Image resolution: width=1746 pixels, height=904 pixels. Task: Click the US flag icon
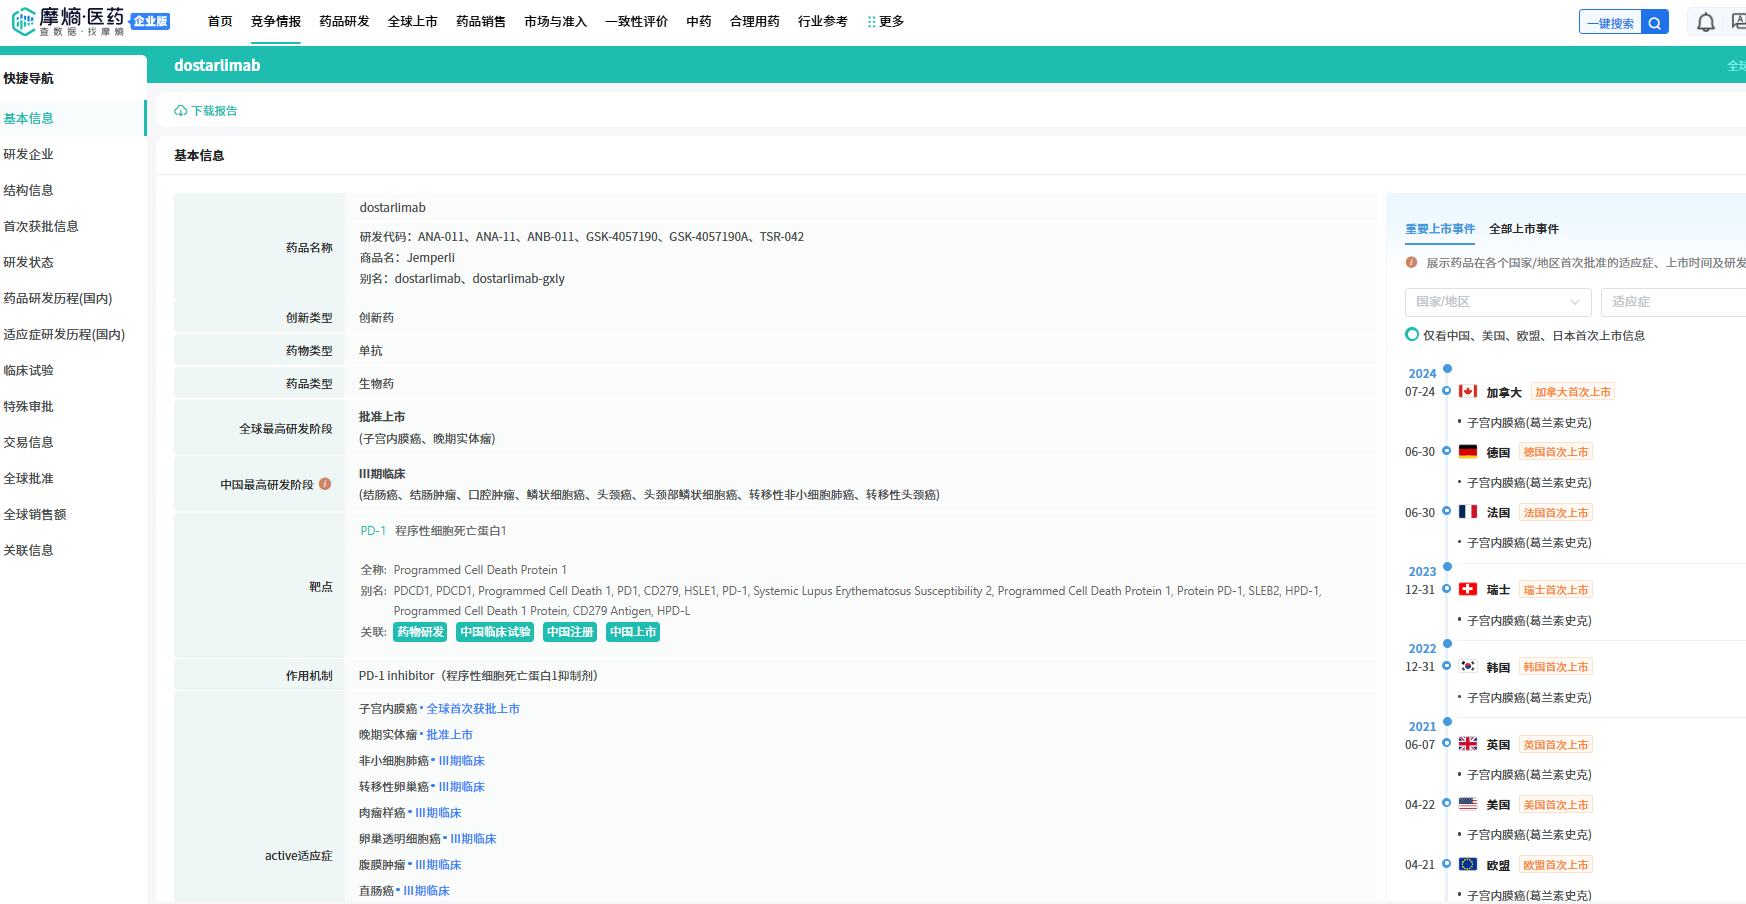1468,804
